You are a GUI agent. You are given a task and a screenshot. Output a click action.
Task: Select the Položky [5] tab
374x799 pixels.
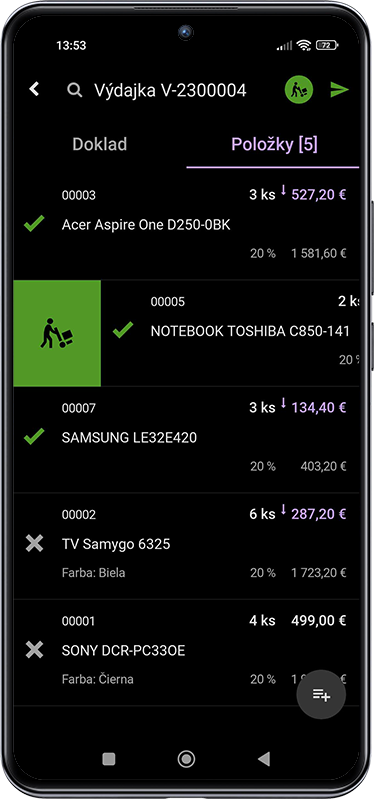click(x=274, y=144)
